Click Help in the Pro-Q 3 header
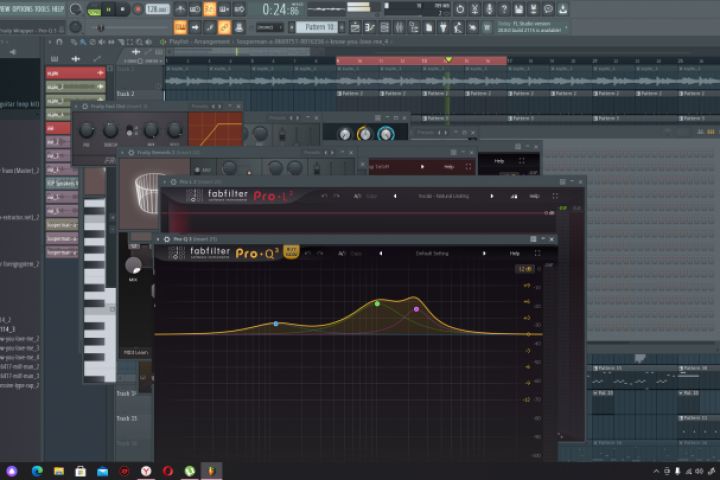Viewport: 720px width, 480px height. pos(515,254)
